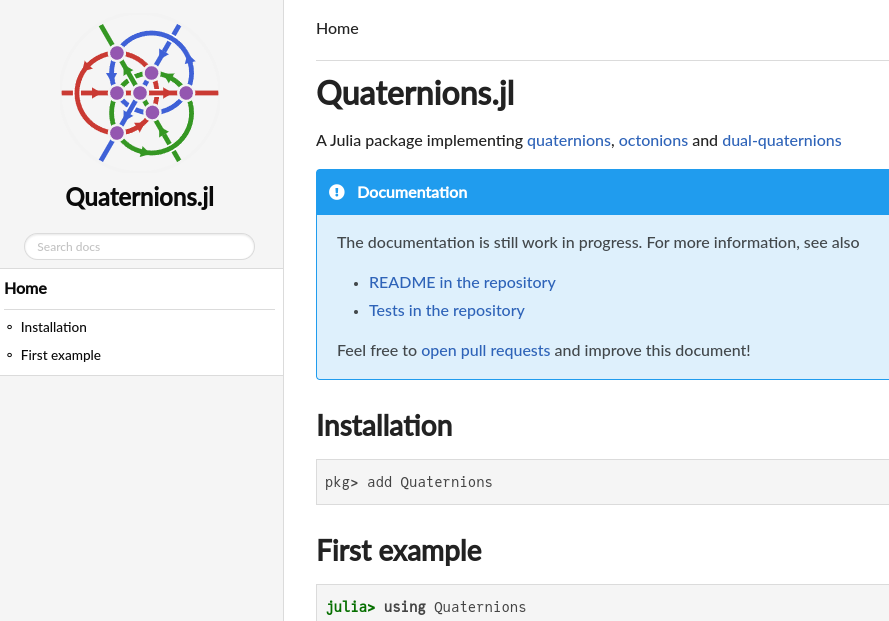Click the Installation section heading
889x621 pixels.
[384, 426]
